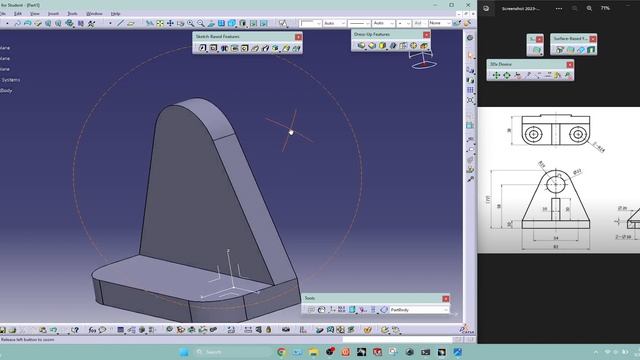This screenshot has width=640, height=360.
Task: Toggle Swap Visible Space on view toolbar
Action: pos(264,24)
